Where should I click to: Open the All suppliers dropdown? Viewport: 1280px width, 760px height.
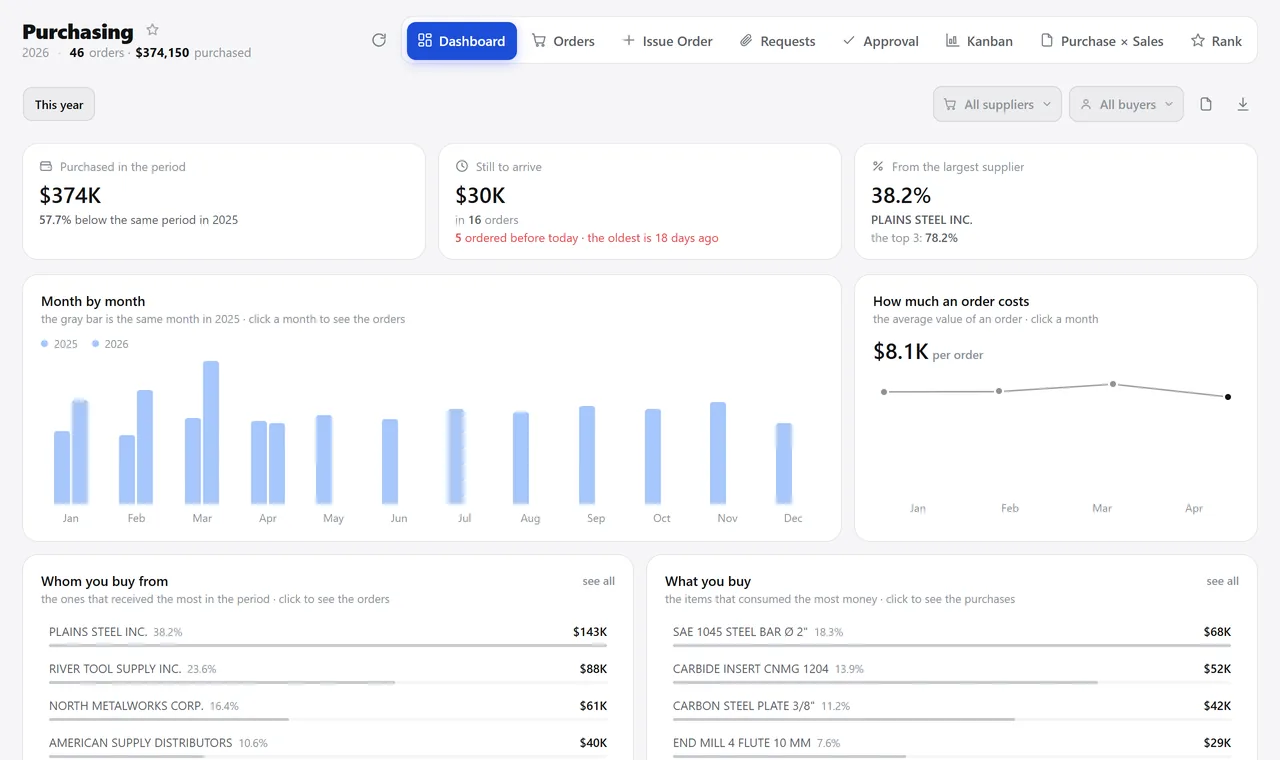tap(997, 104)
